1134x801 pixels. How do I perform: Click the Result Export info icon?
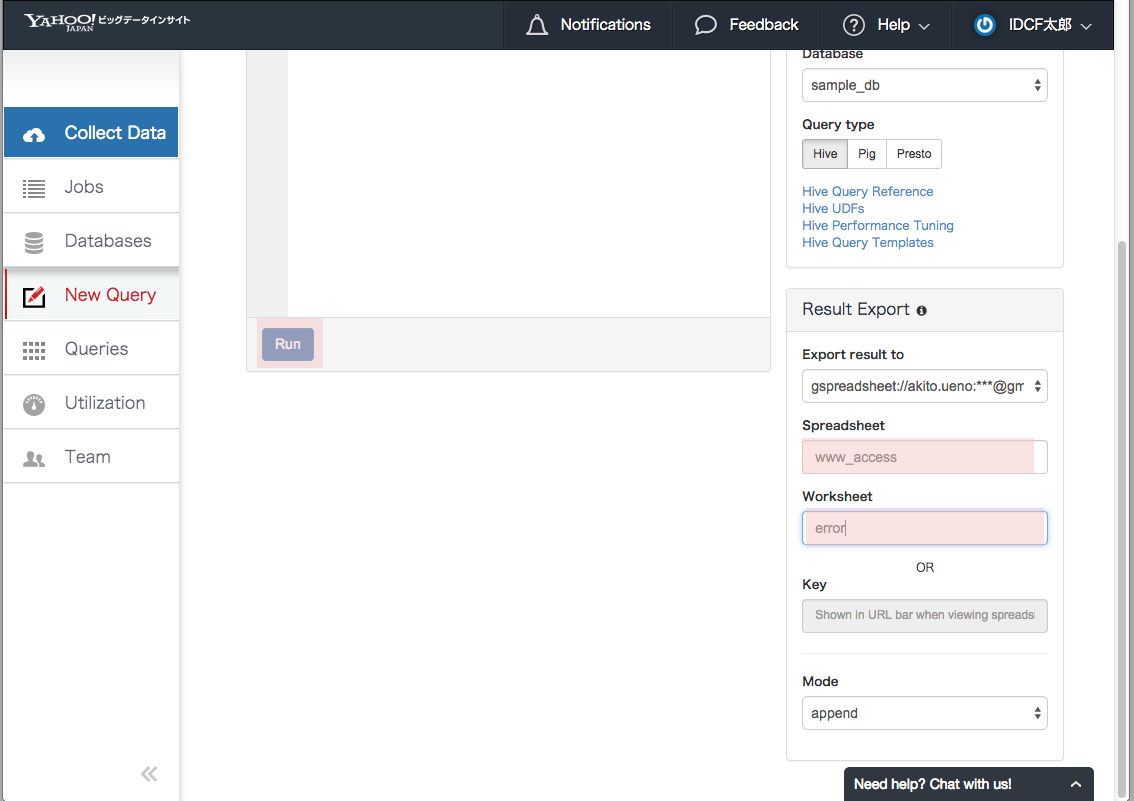pos(921,311)
